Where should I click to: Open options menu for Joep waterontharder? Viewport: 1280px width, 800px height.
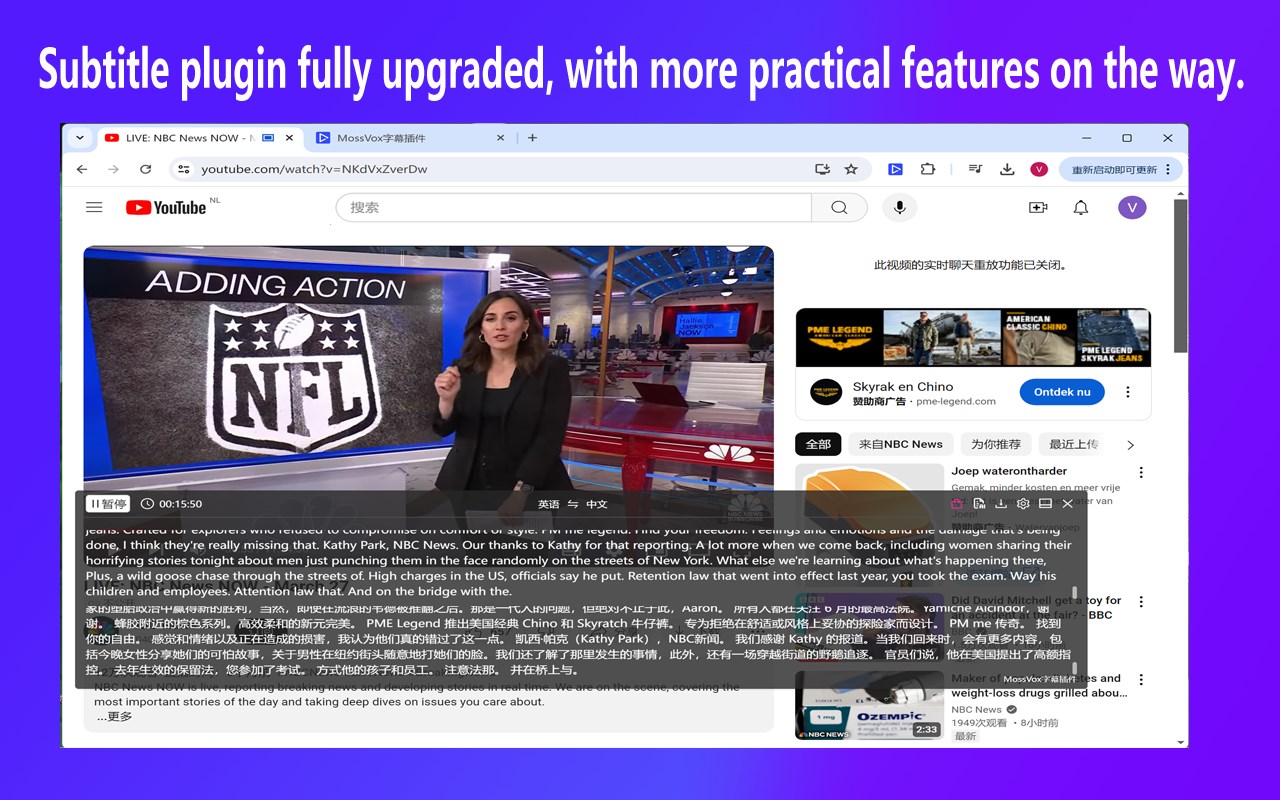point(1141,473)
